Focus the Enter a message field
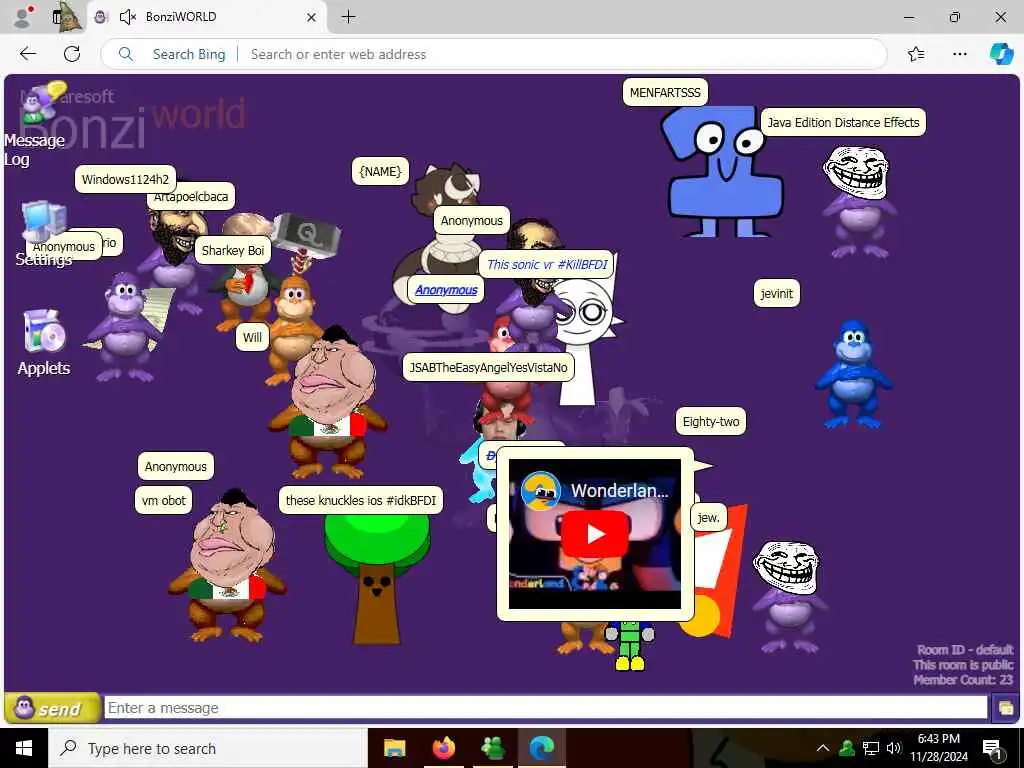 (545, 707)
